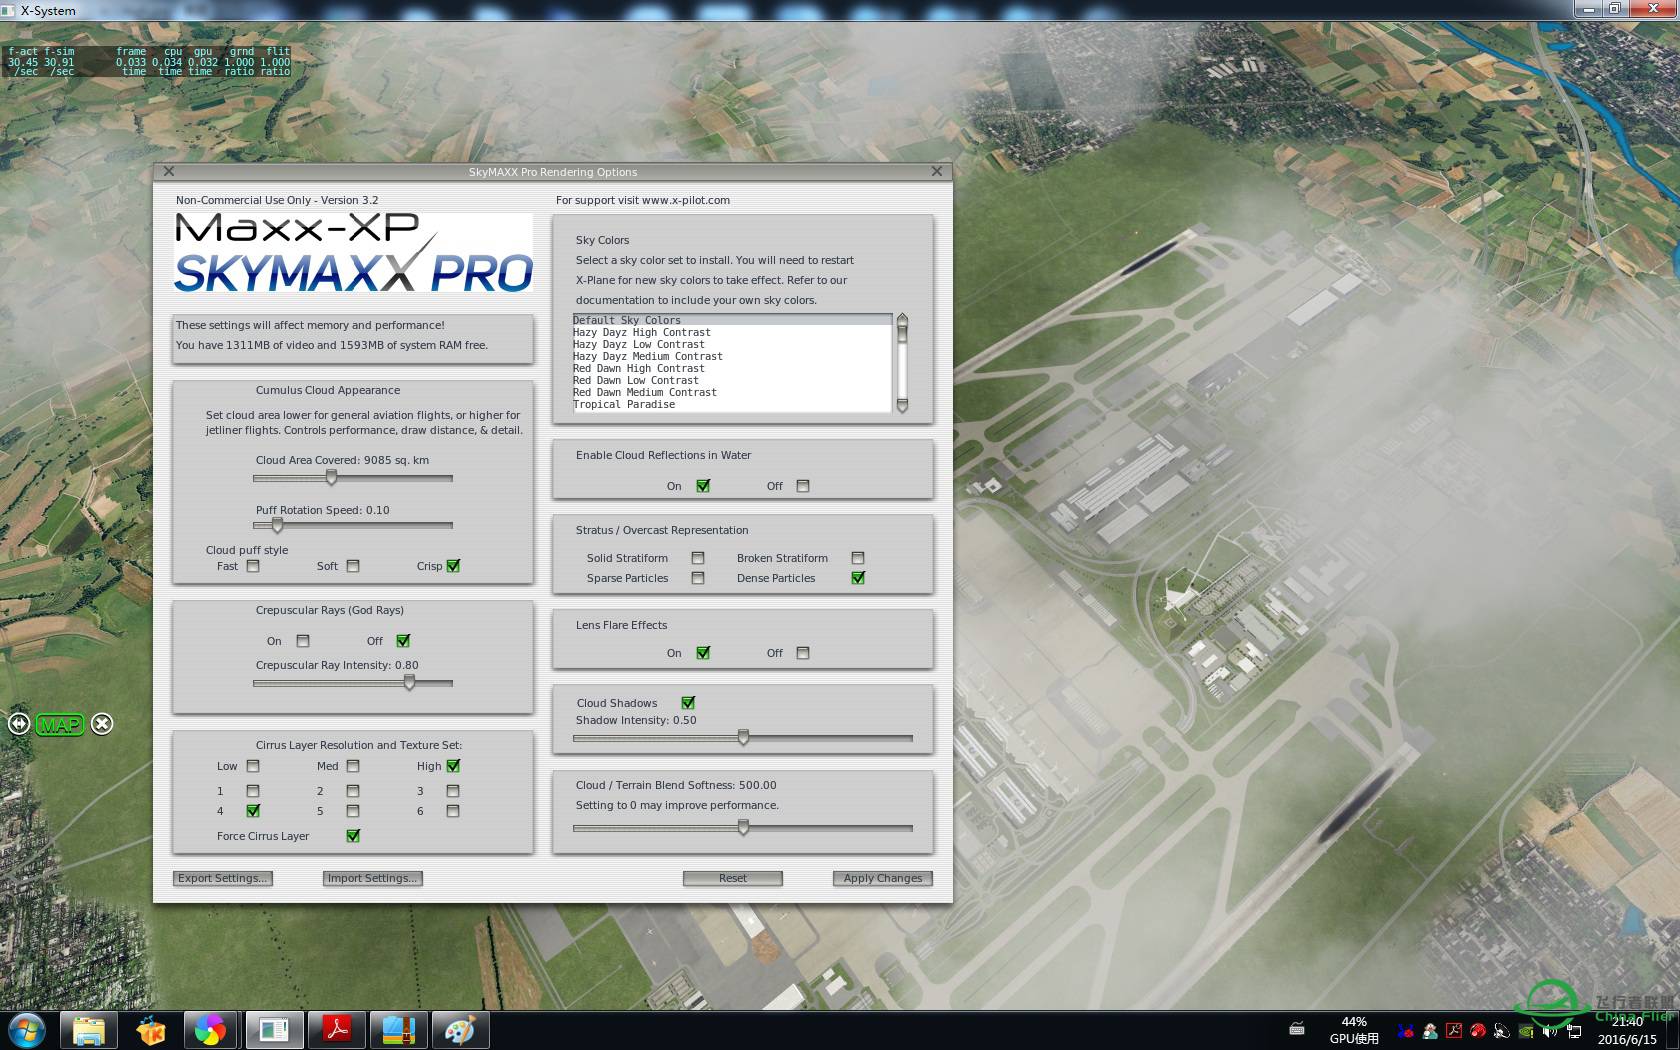Select cirrus texture set 5
This screenshot has width=1680, height=1050.
pyautogui.click(x=353, y=811)
